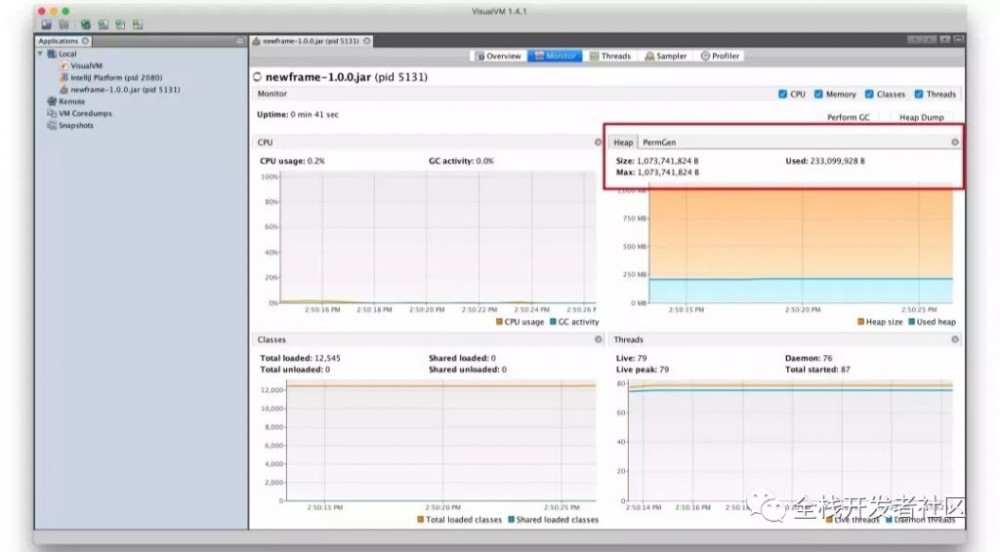The width and height of the screenshot is (1000, 552).
Task: Click the CPU usage chart area
Action: [x=438, y=238]
